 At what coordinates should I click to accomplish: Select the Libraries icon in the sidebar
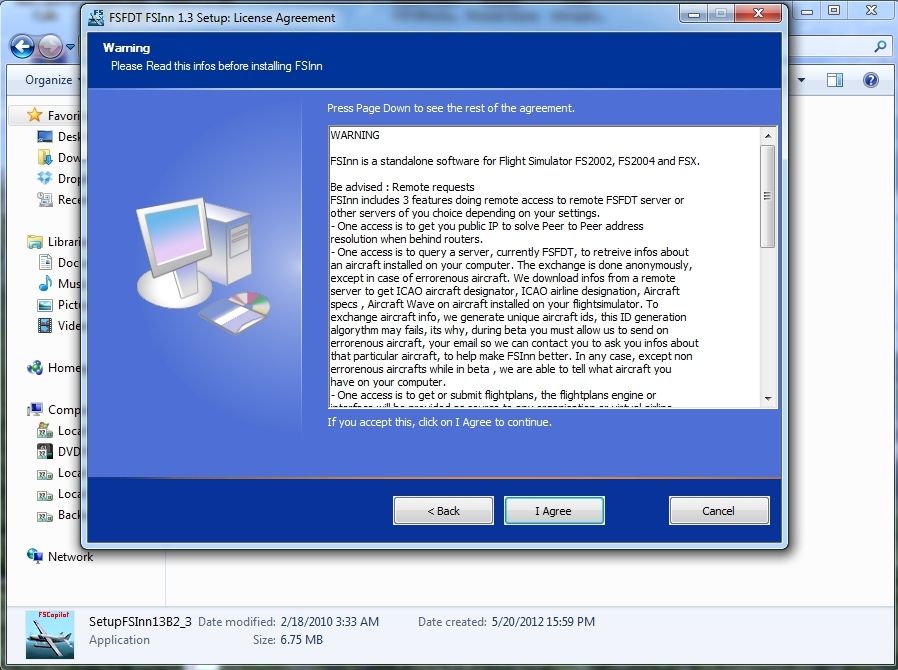(35, 242)
